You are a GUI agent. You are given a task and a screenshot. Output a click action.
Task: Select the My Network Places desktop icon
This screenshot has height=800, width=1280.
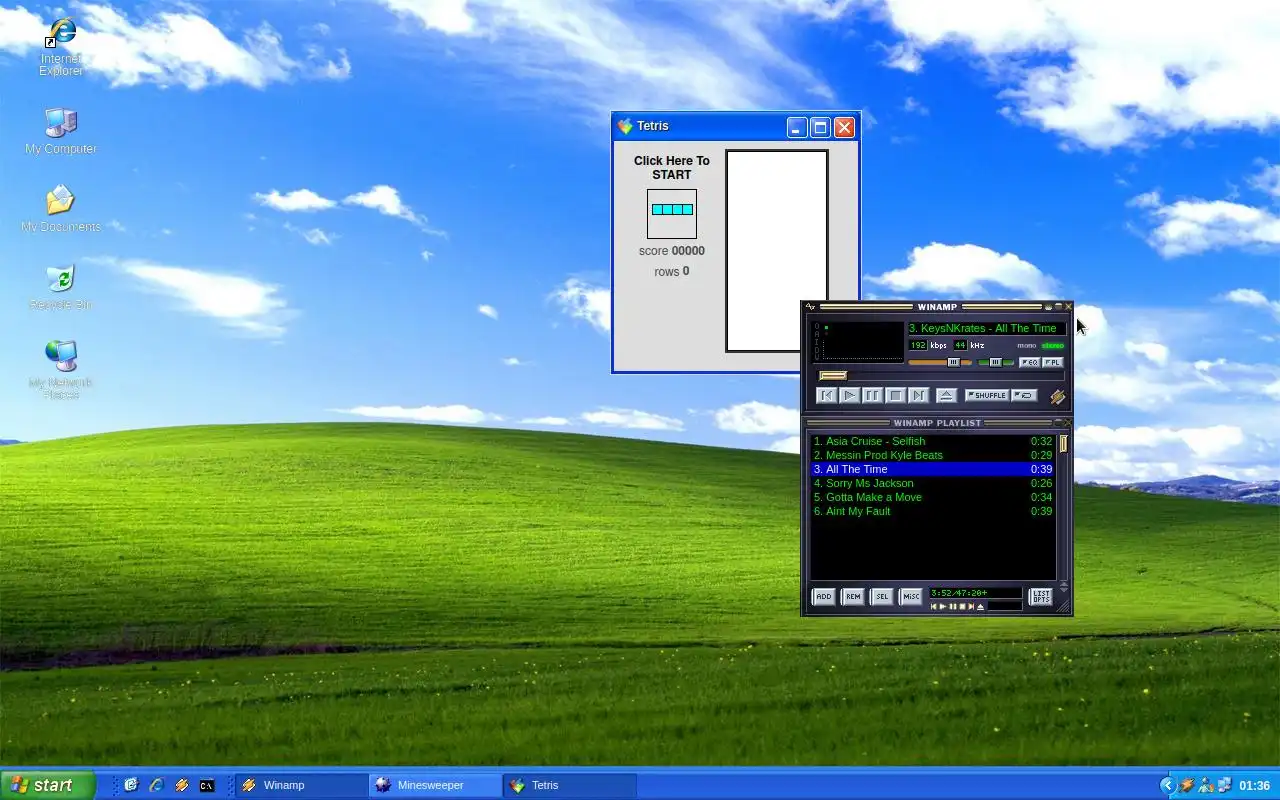(x=61, y=370)
